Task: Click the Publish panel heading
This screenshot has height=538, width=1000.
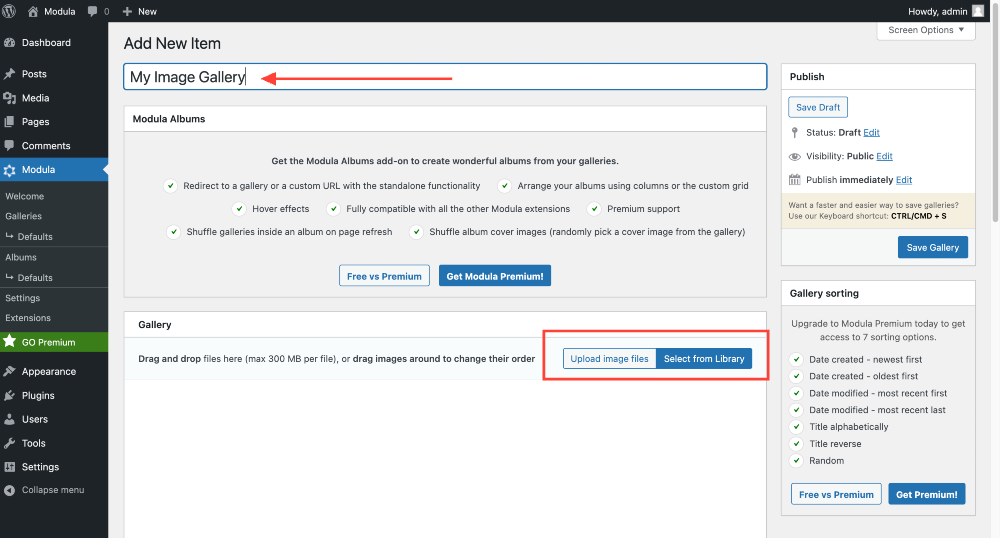Action: click(x=807, y=76)
